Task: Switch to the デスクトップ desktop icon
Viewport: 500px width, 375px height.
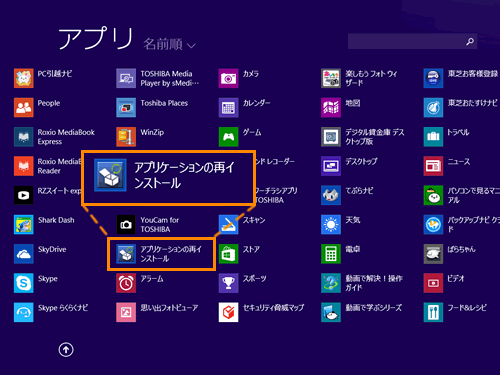Action: click(331, 166)
